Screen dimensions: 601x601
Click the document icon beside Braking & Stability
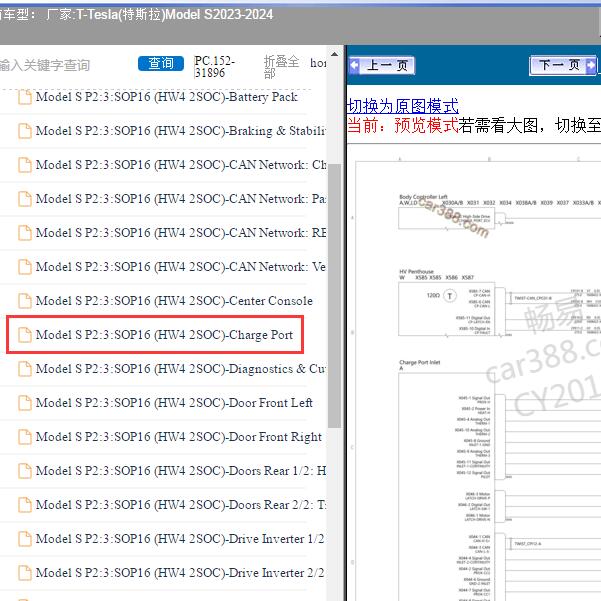[25, 131]
